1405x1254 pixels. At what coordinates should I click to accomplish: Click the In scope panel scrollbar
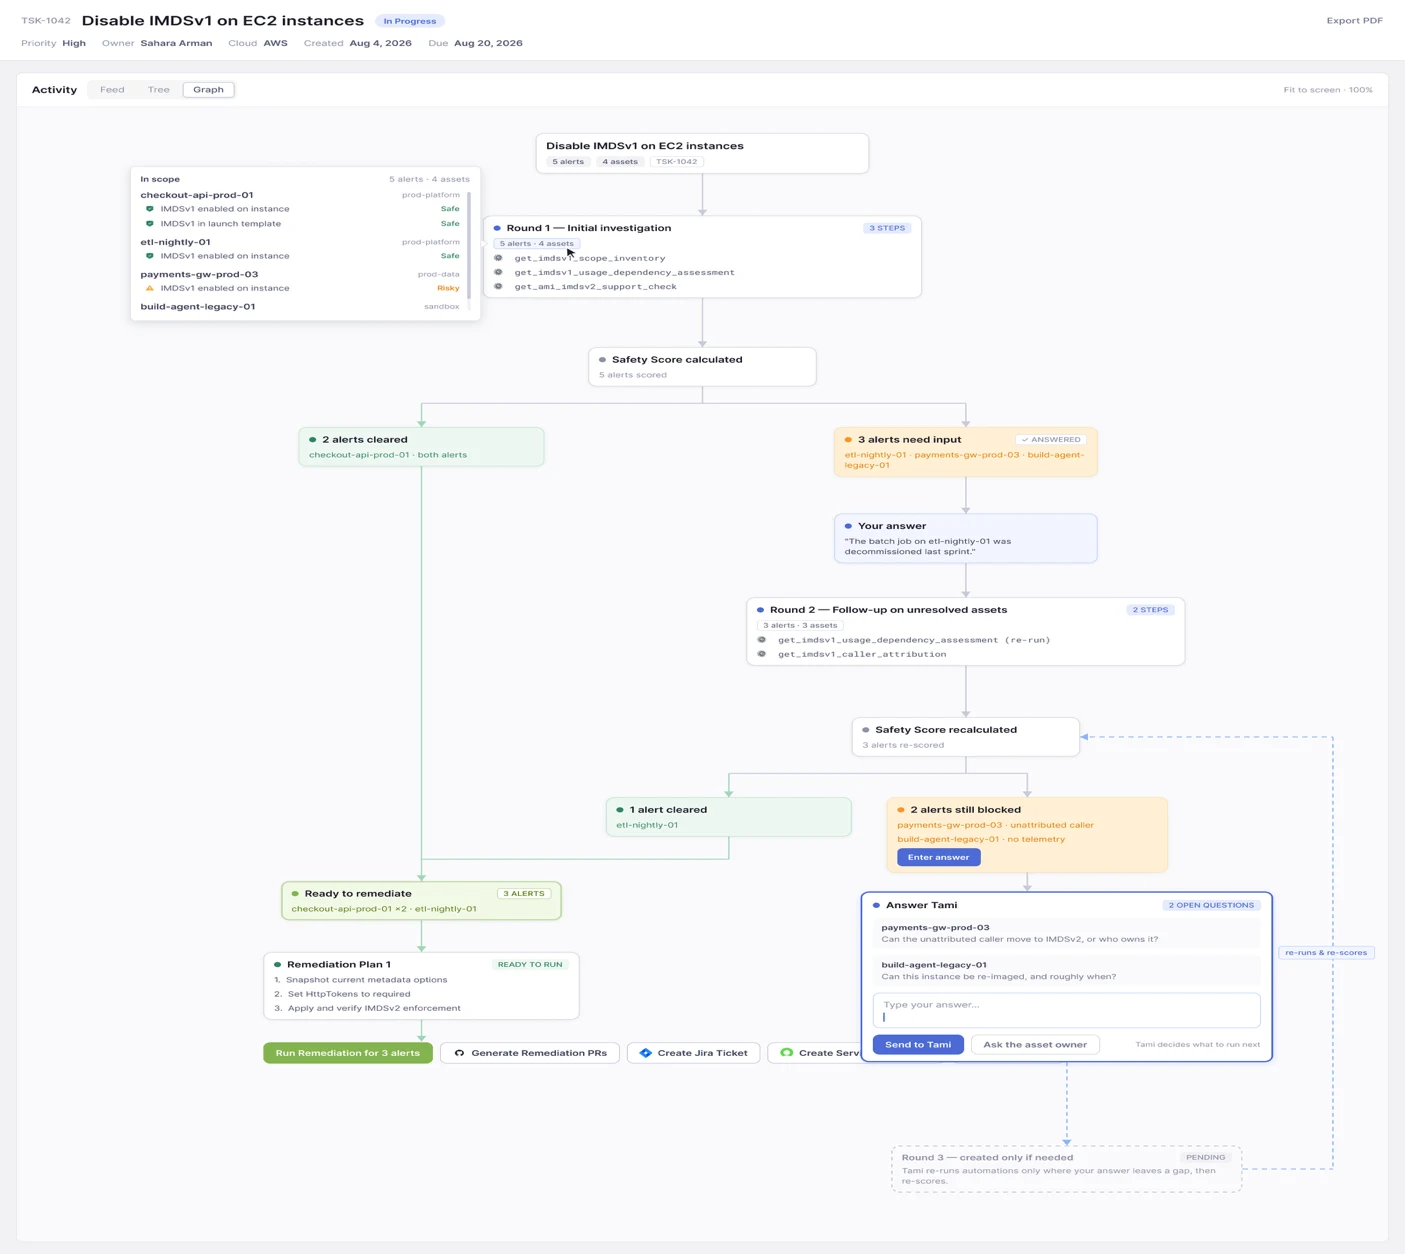(469, 244)
